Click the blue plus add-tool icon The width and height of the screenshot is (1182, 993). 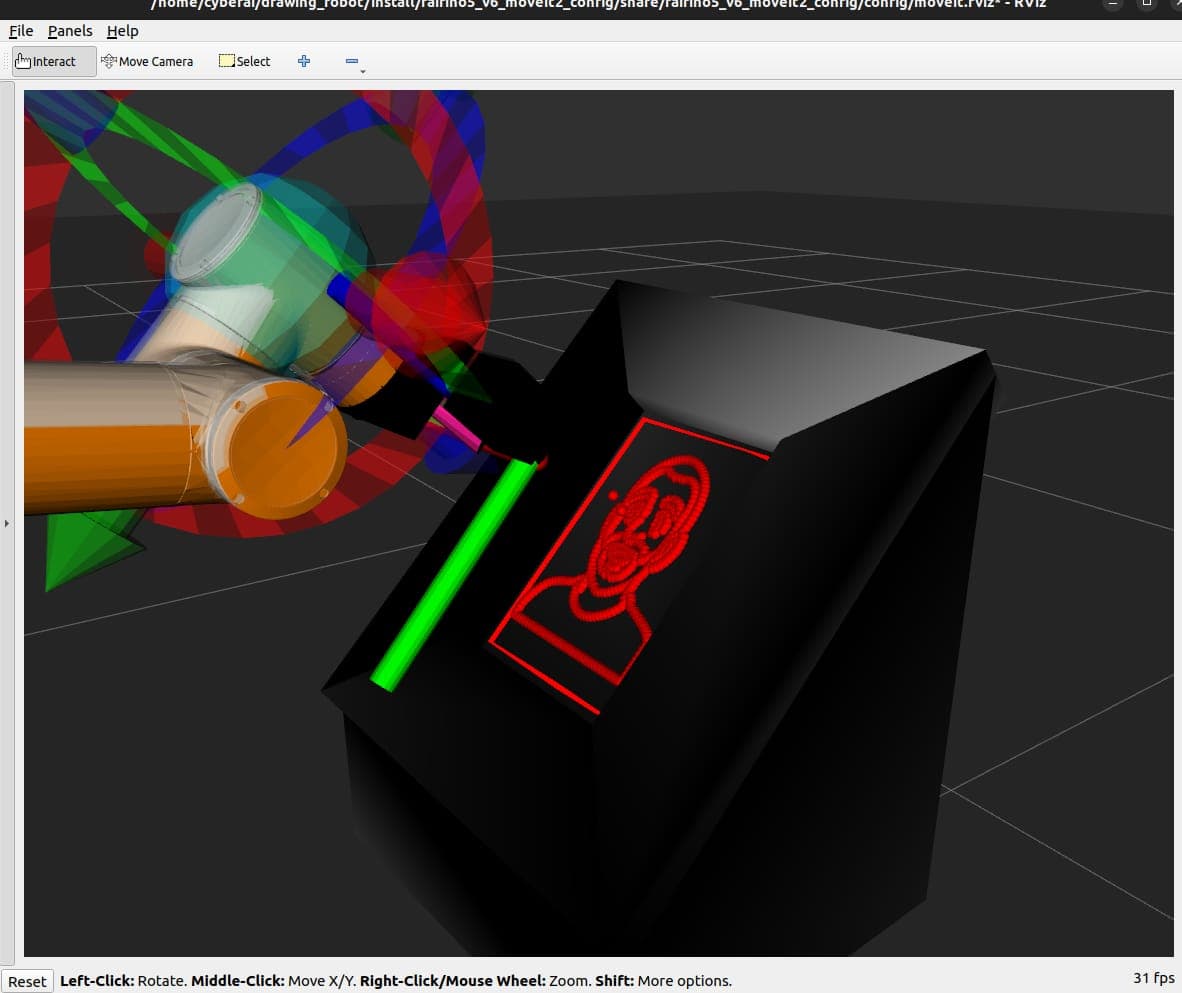tap(304, 61)
